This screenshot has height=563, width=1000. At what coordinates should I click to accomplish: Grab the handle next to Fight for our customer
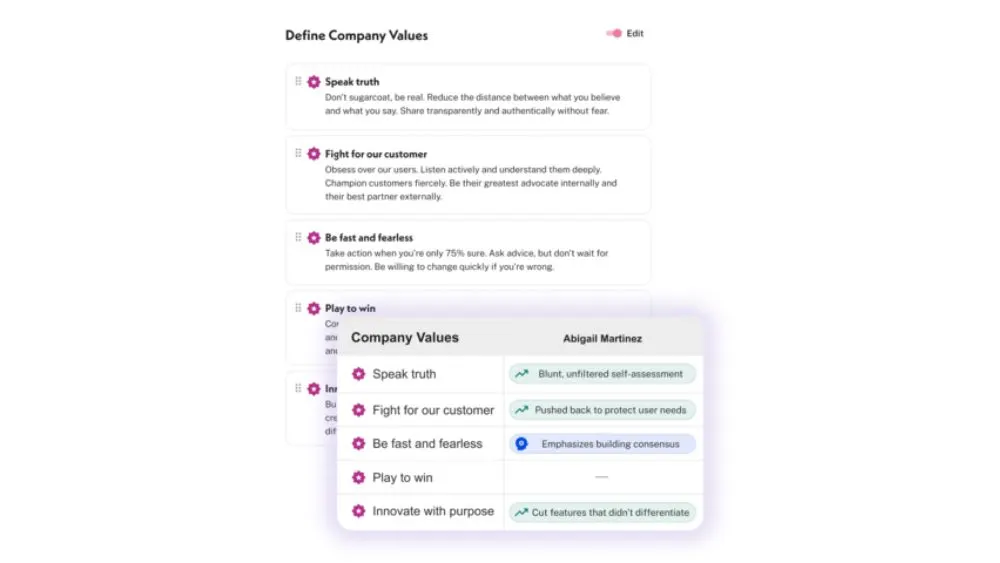[298, 153]
